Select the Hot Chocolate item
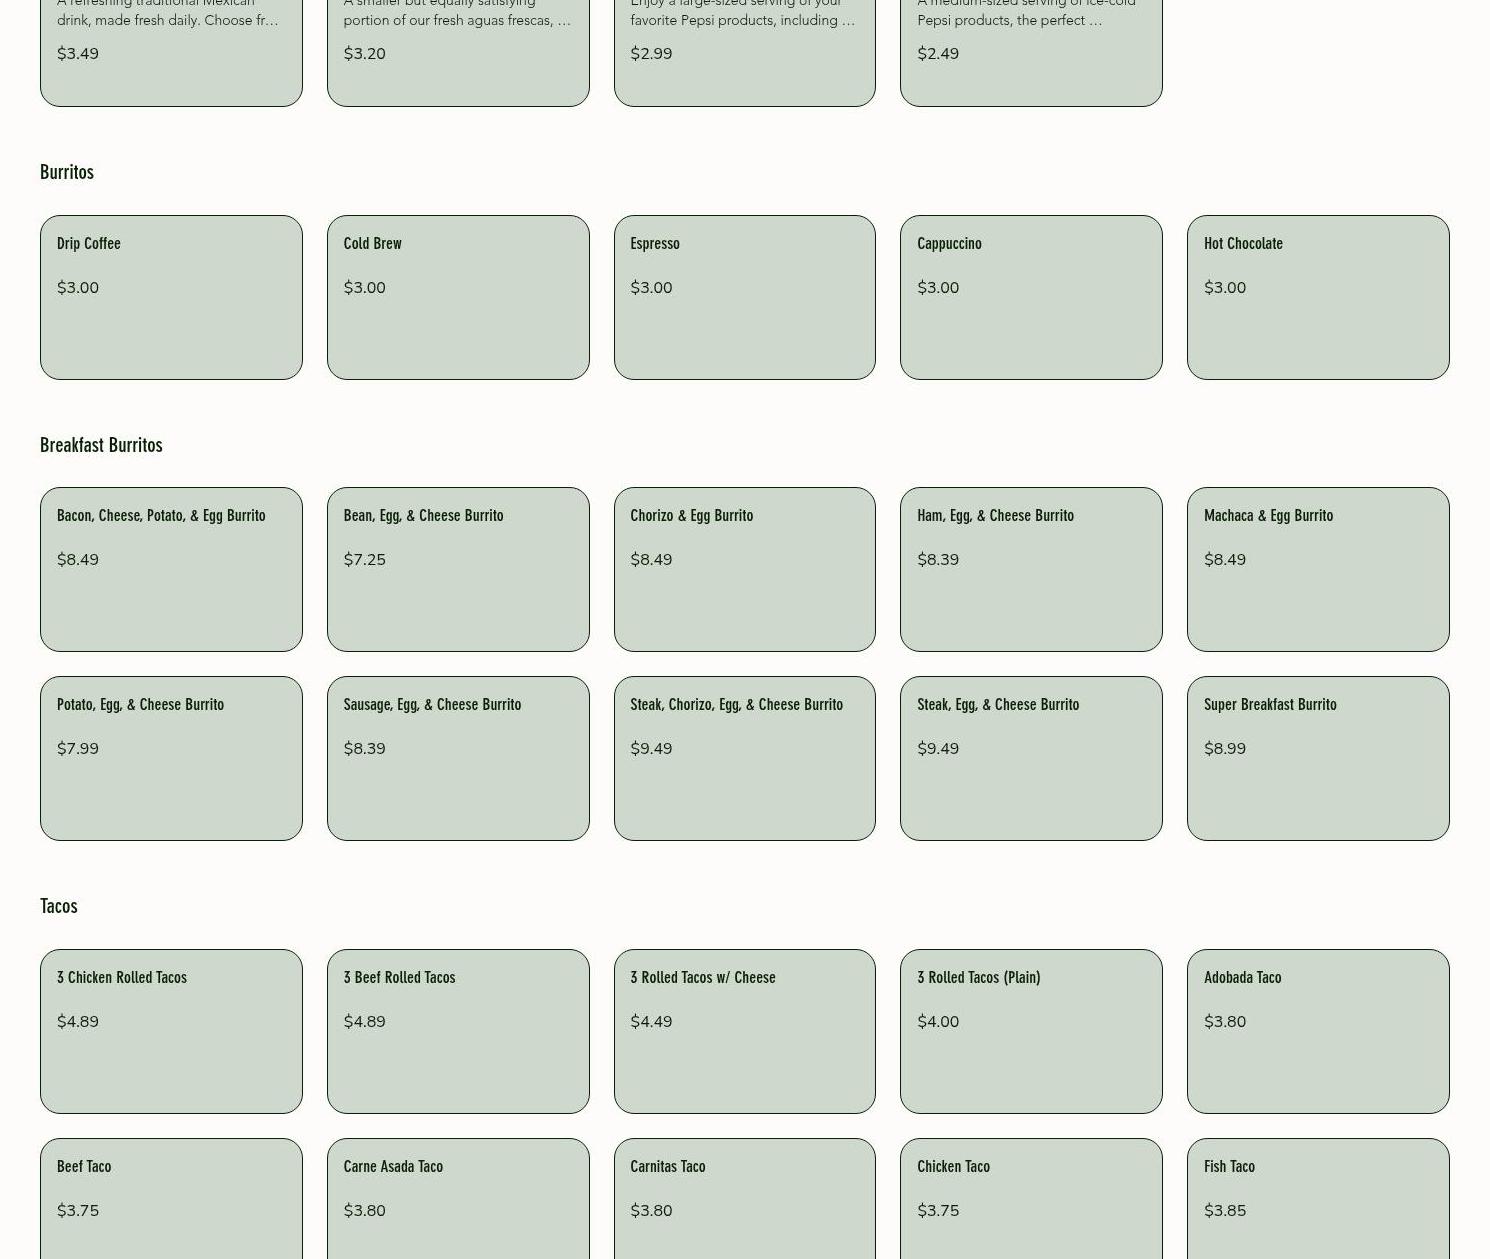 coord(1318,297)
